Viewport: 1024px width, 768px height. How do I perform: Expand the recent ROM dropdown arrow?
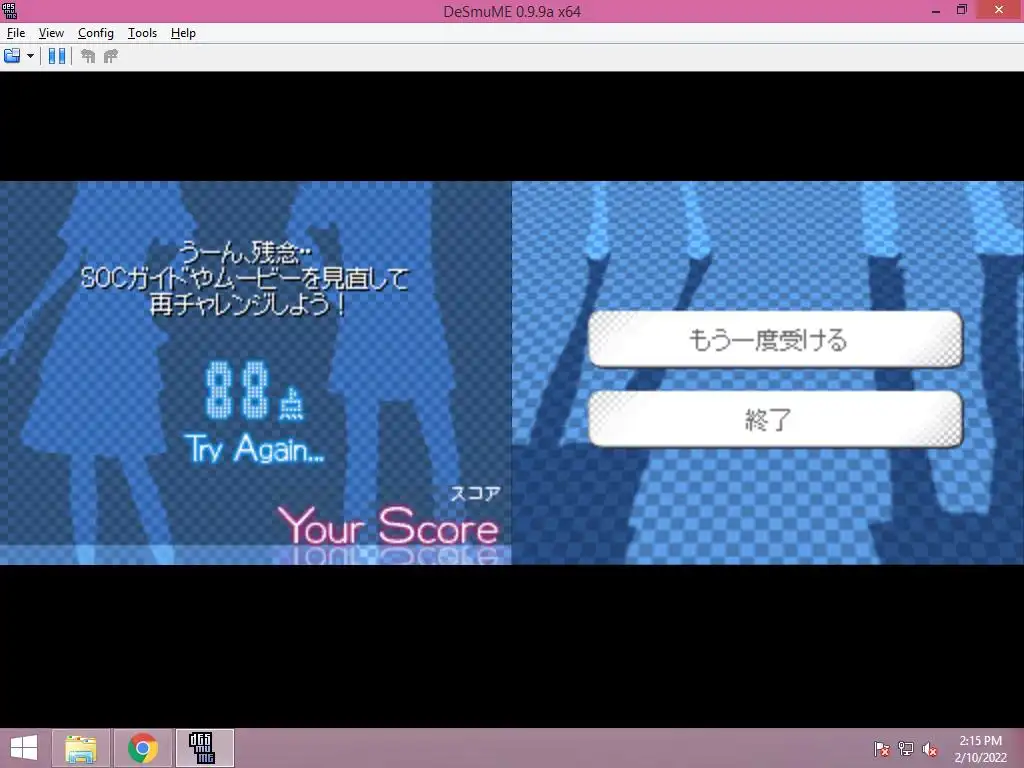pos(30,56)
